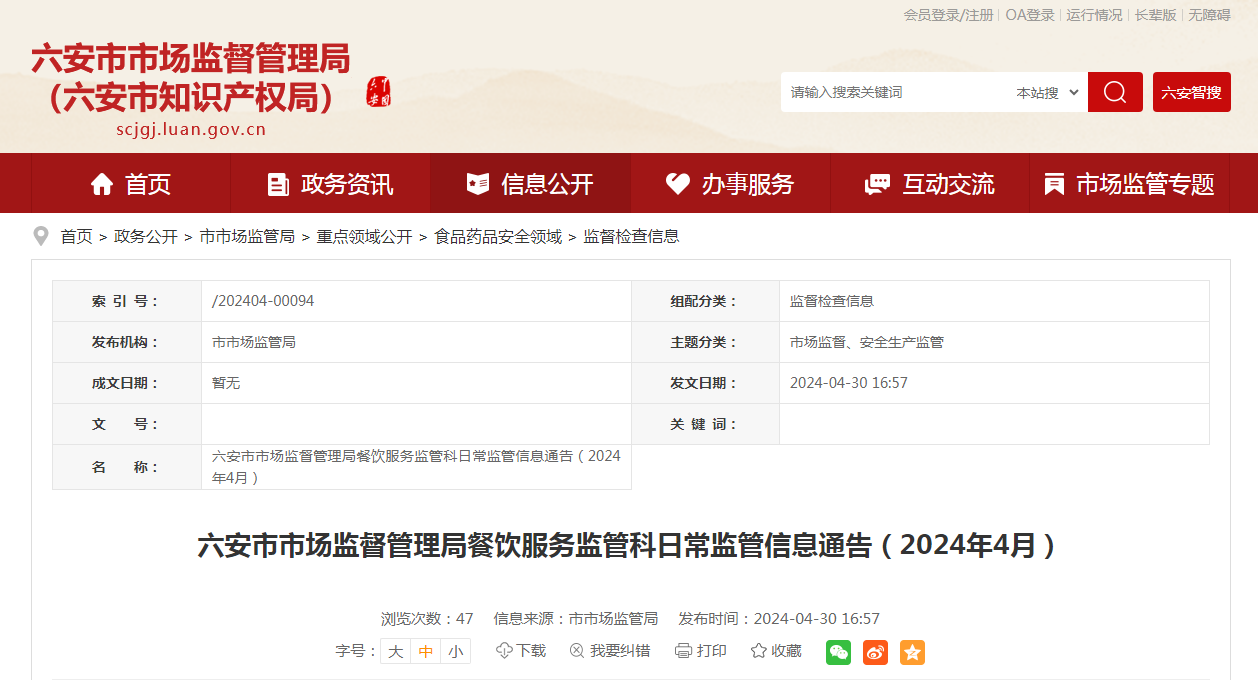Screen dimensions: 1258x680
Task: Click the chat bubble icon beside 互动交流
Action: pos(877,184)
